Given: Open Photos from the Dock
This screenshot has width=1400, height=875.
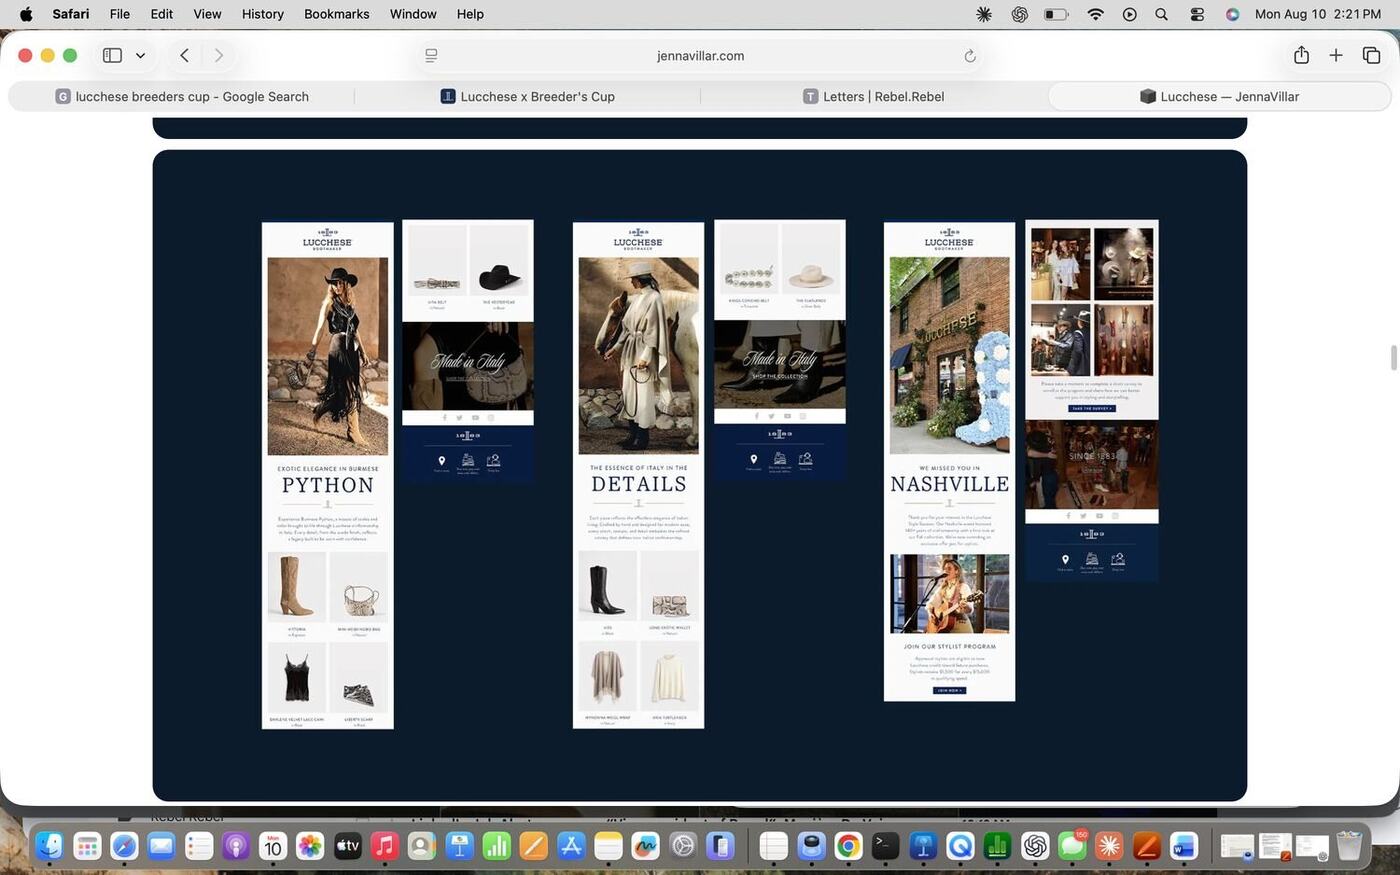Looking at the screenshot, I should pos(310,847).
